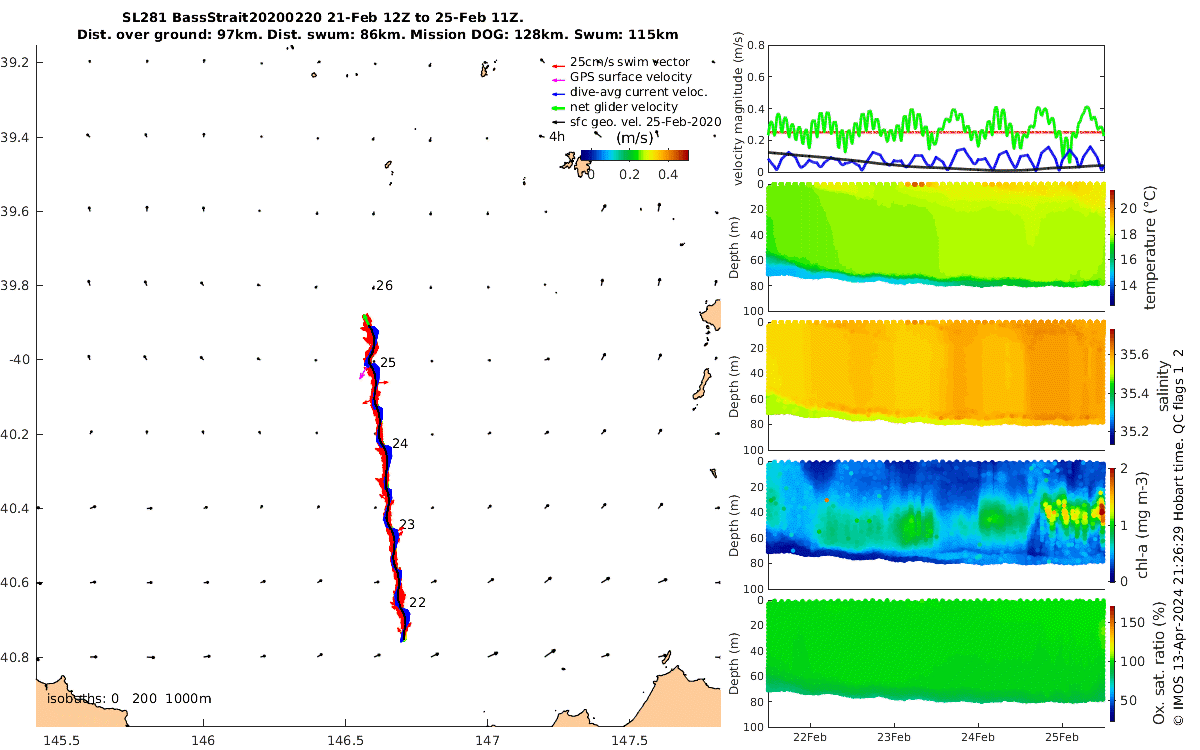Click the oxygen saturation depth-section plot
The width and height of the screenshot is (1200, 750).
(935, 662)
